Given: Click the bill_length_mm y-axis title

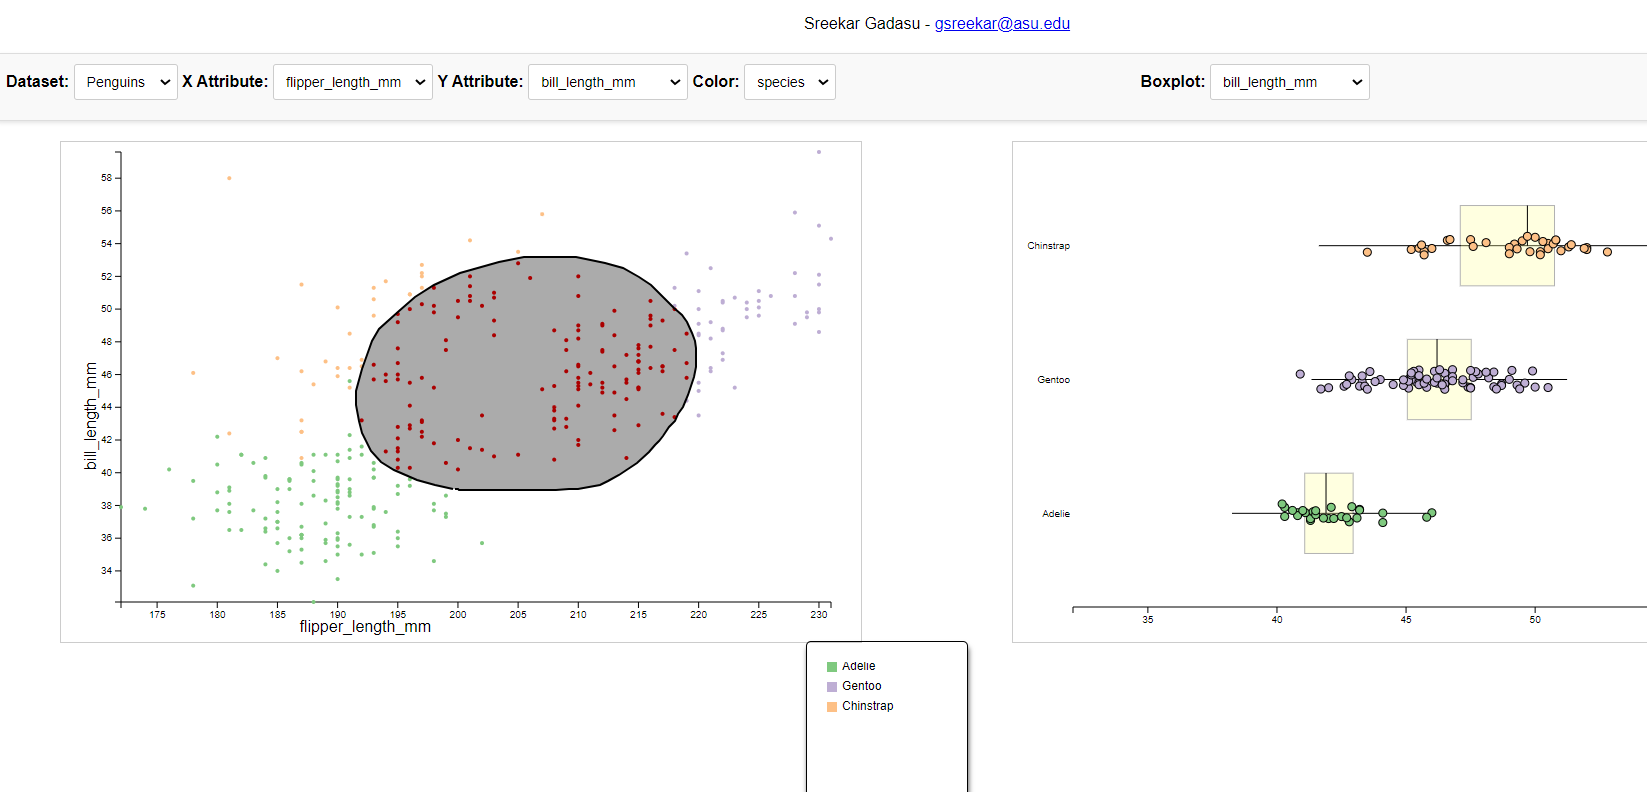Looking at the screenshot, I should coord(91,416).
